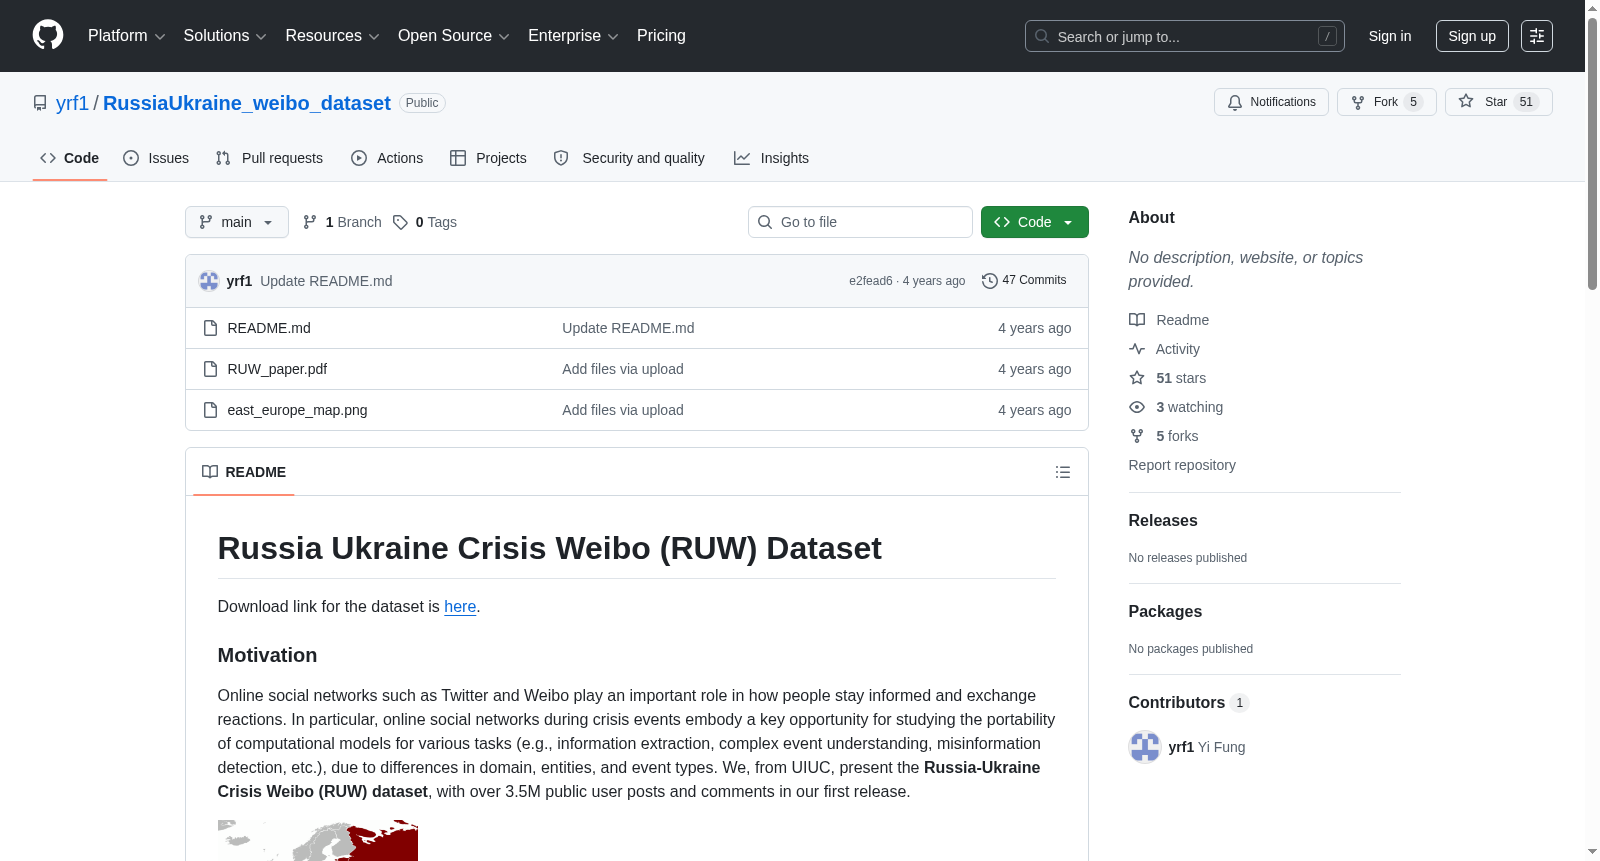Open the green Code dropdown button
The image size is (1600, 861).
[1035, 222]
